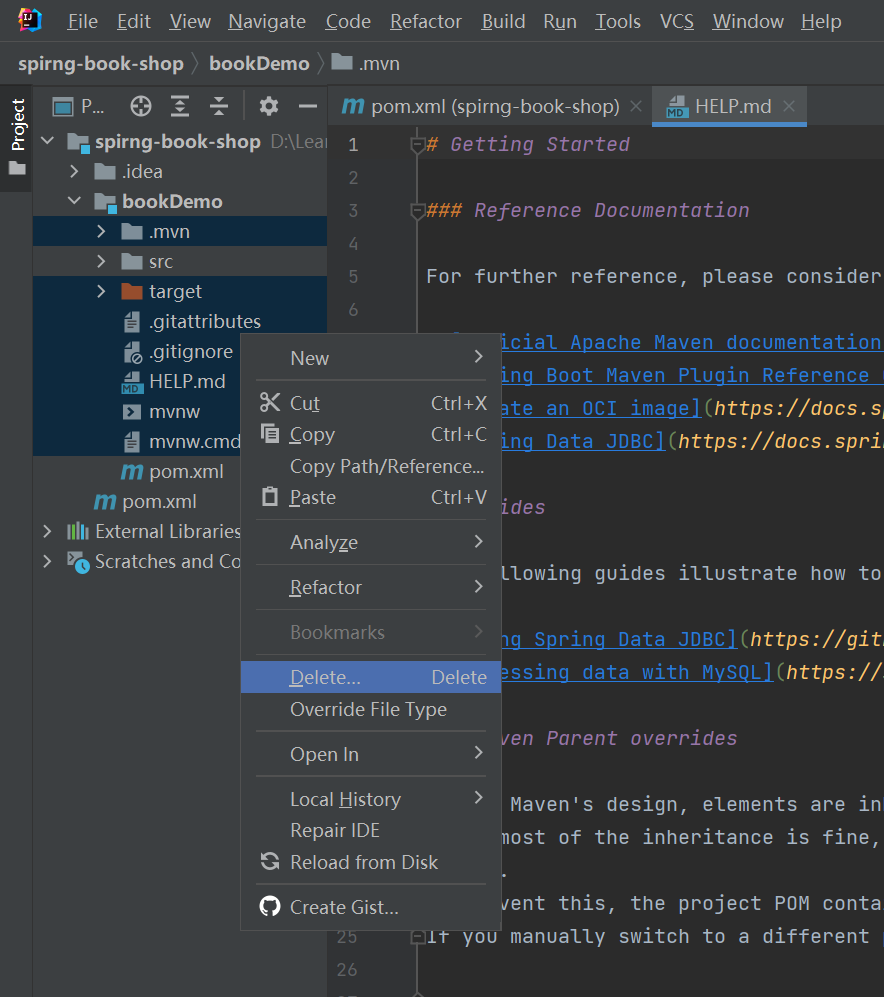
Task: Open the VCS menu
Action: pyautogui.click(x=677, y=21)
